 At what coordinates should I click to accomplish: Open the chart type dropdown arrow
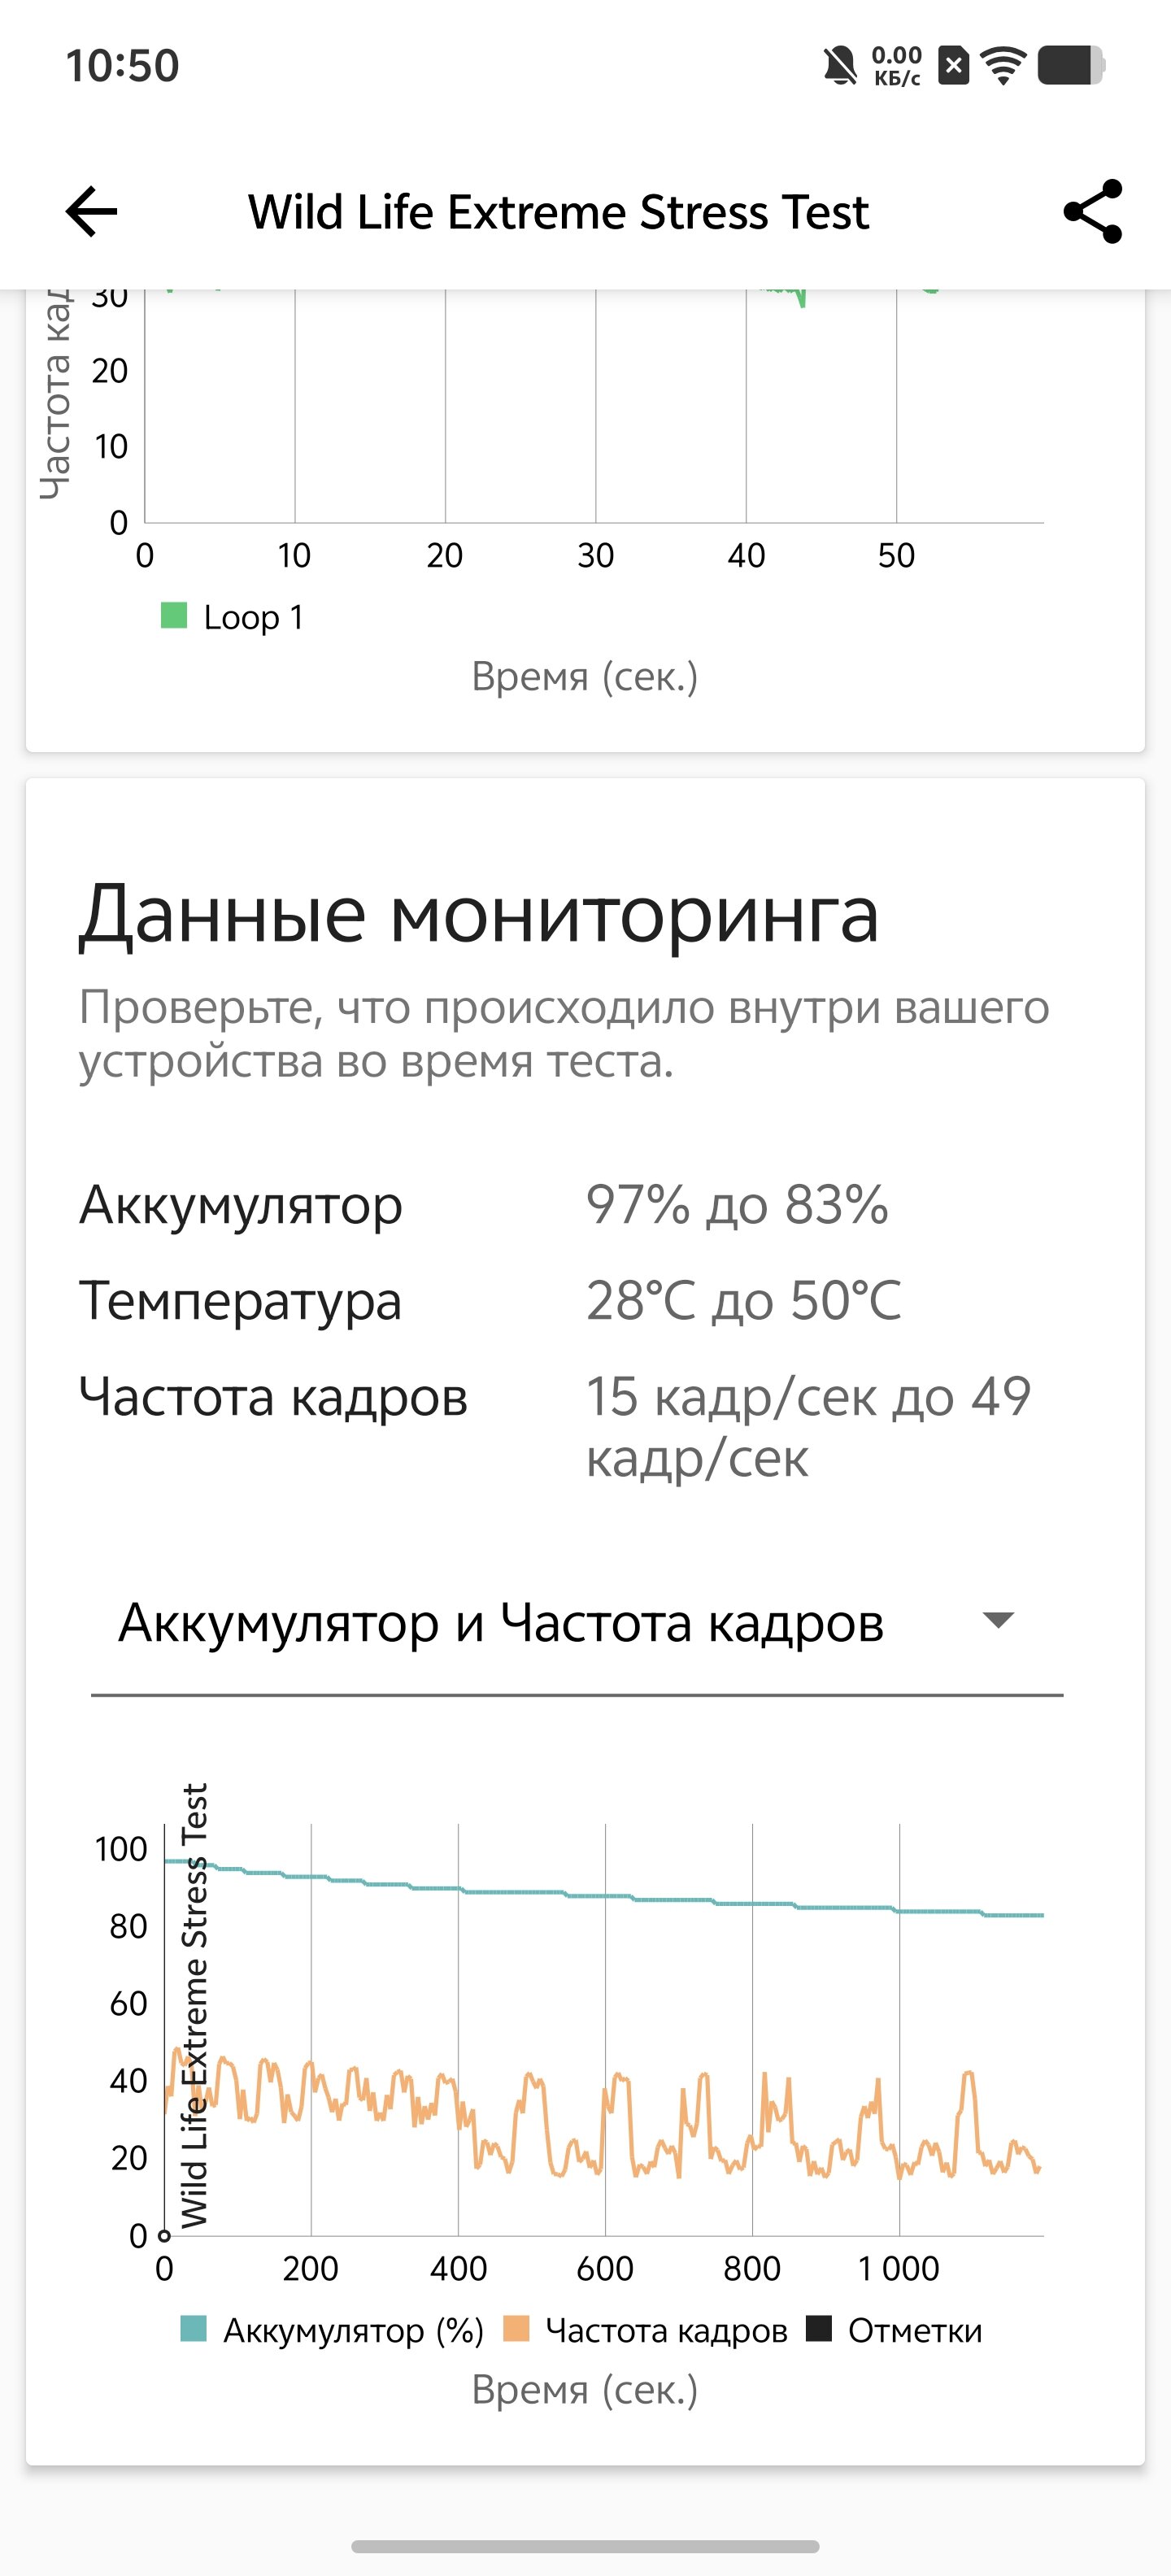point(999,1620)
